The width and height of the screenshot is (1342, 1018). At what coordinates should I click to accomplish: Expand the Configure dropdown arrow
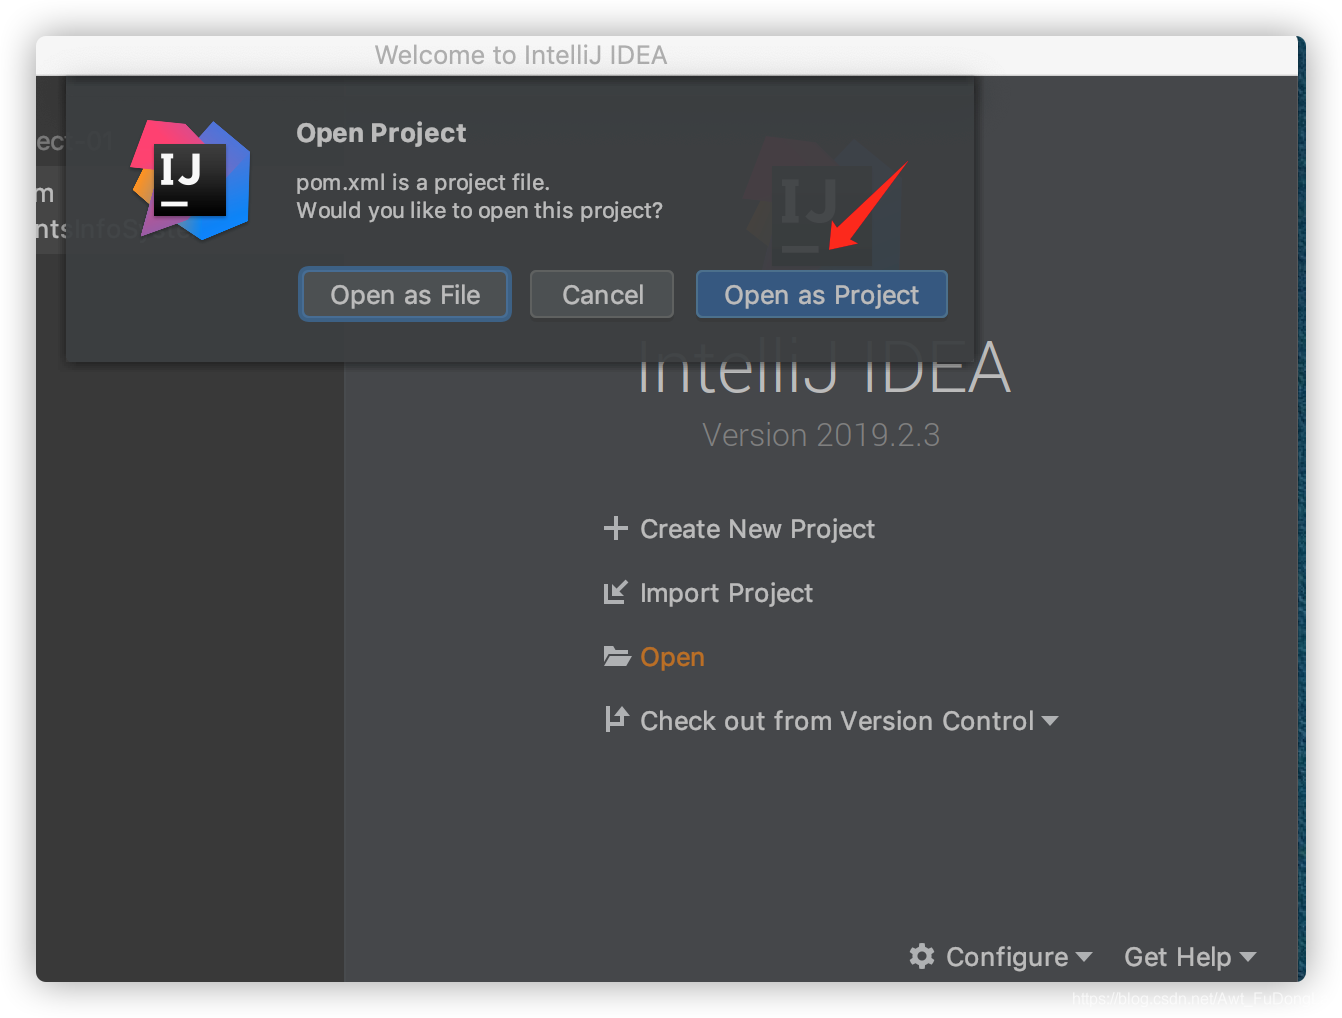(1084, 957)
